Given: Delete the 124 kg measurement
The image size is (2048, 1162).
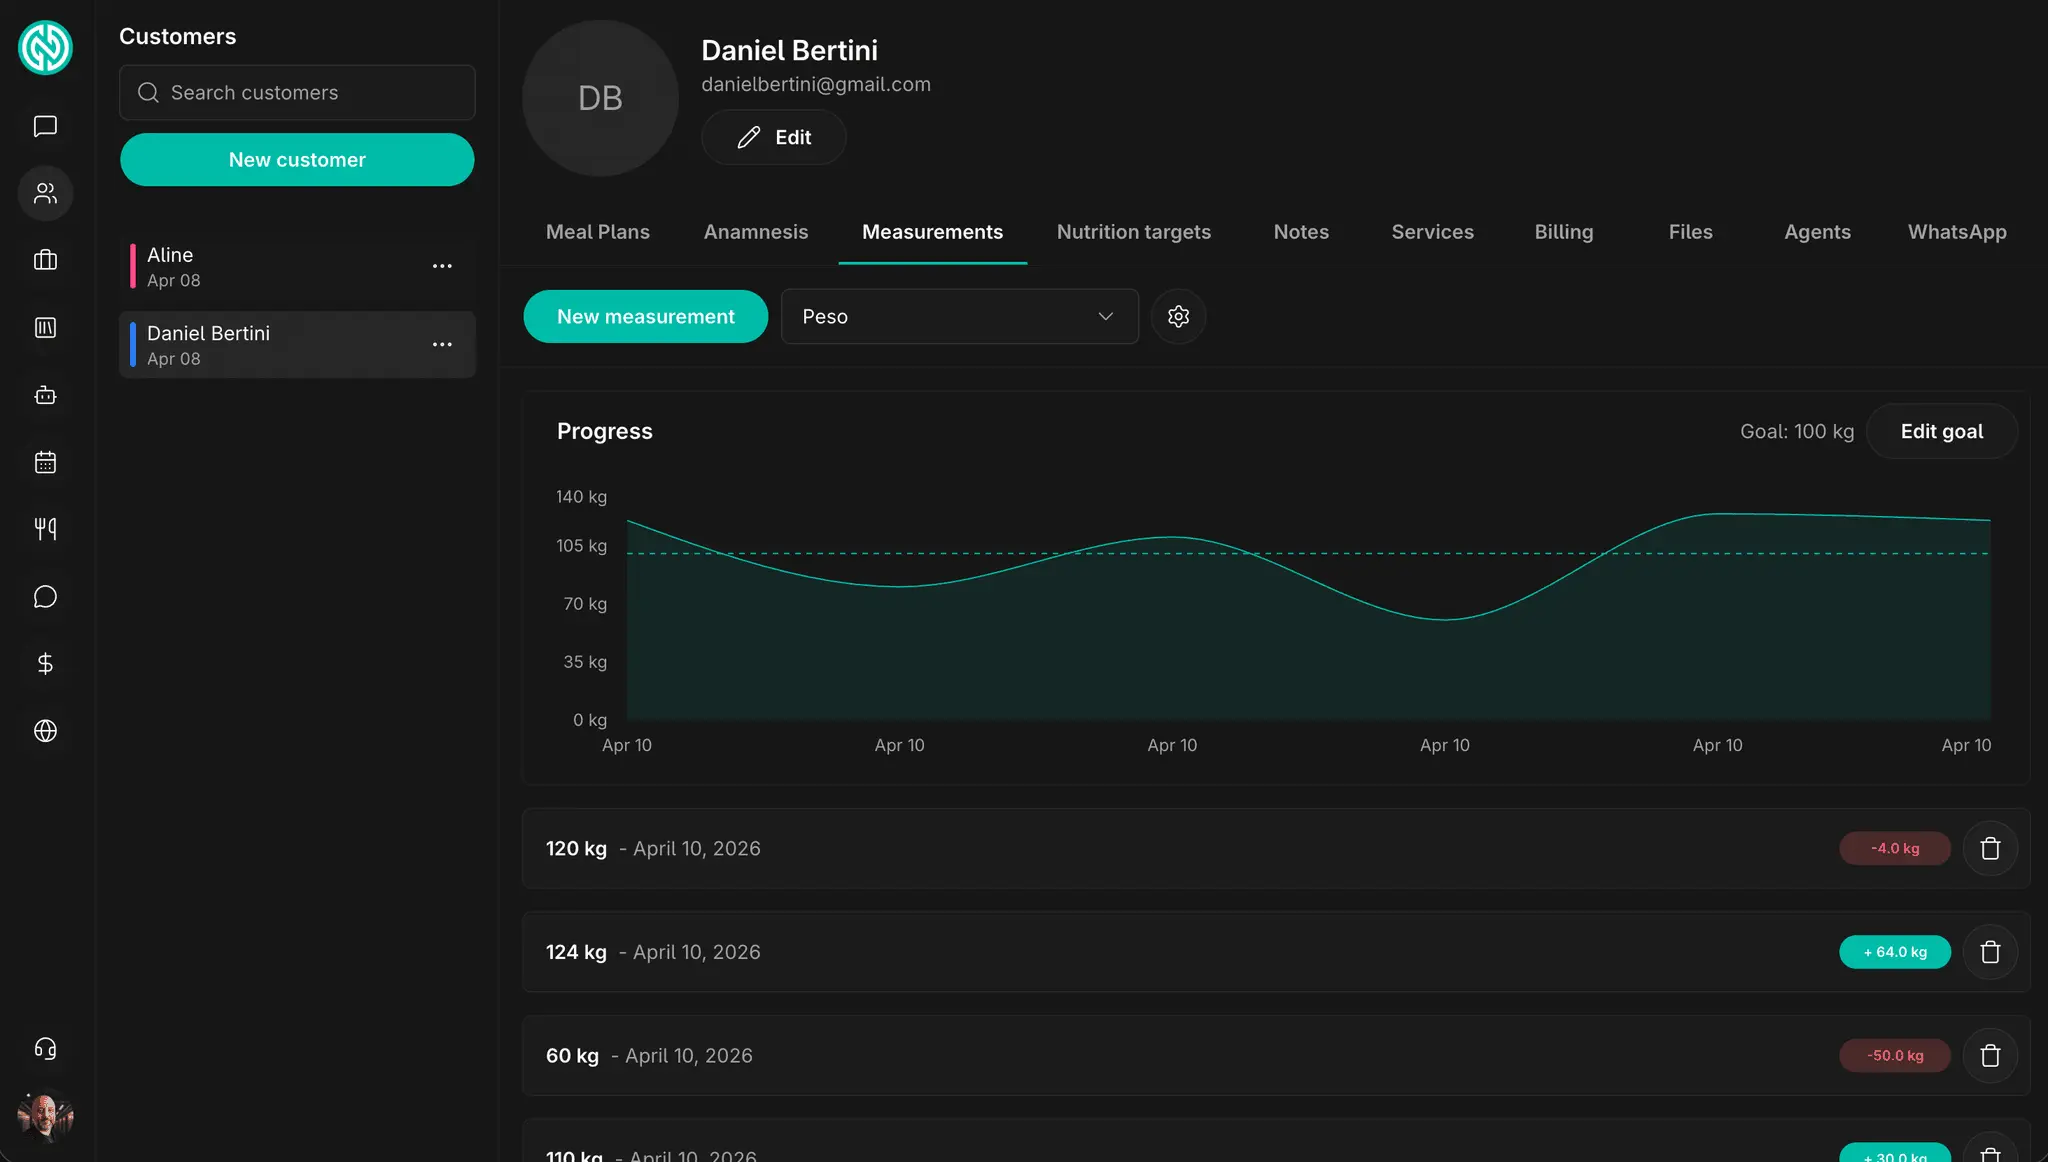Looking at the screenshot, I should point(1990,952).
